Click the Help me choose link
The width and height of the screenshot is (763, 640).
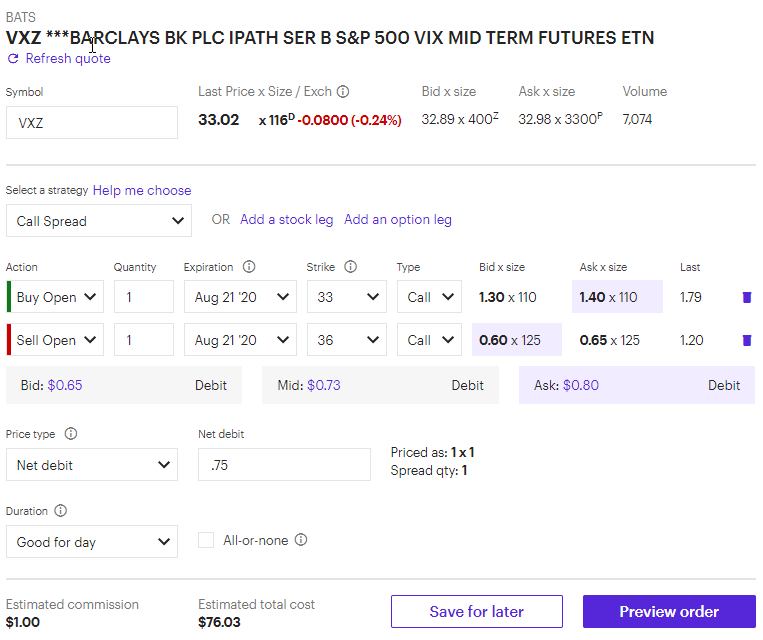(x=142, y=190)
